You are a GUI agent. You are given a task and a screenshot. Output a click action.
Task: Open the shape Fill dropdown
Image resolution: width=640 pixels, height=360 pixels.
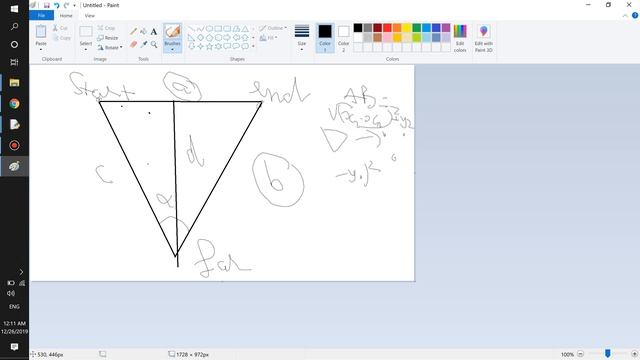pyautogui.click(x=269, y=38)
